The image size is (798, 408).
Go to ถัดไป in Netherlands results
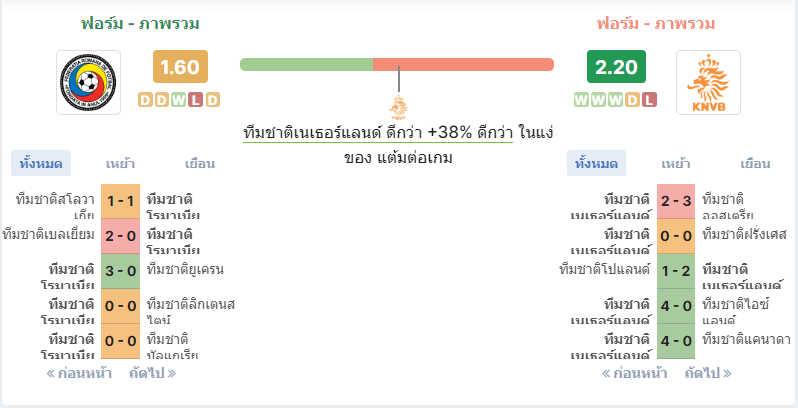(x=708, y=373)
